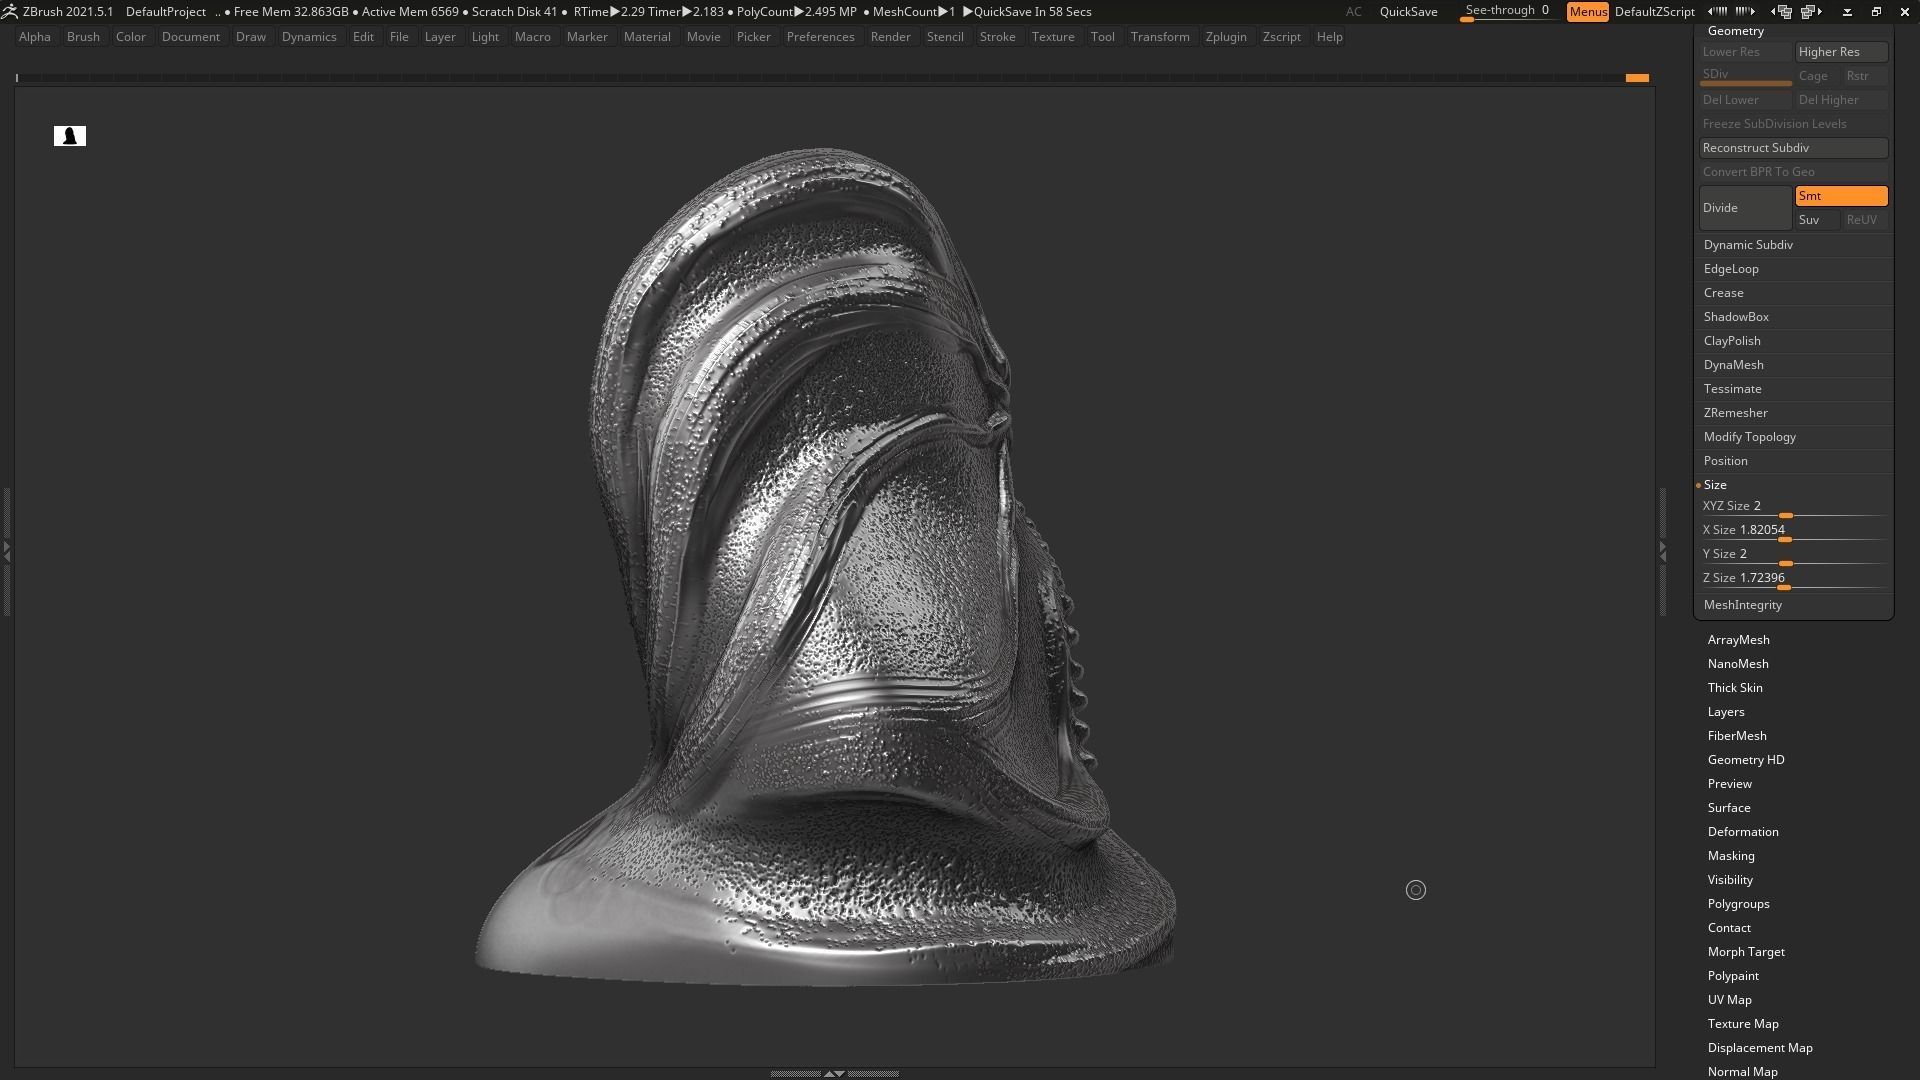The width and height of the screenshot is (1920, 1080).
Task: Open the Zplugin menu
Action: point(1225,37)
